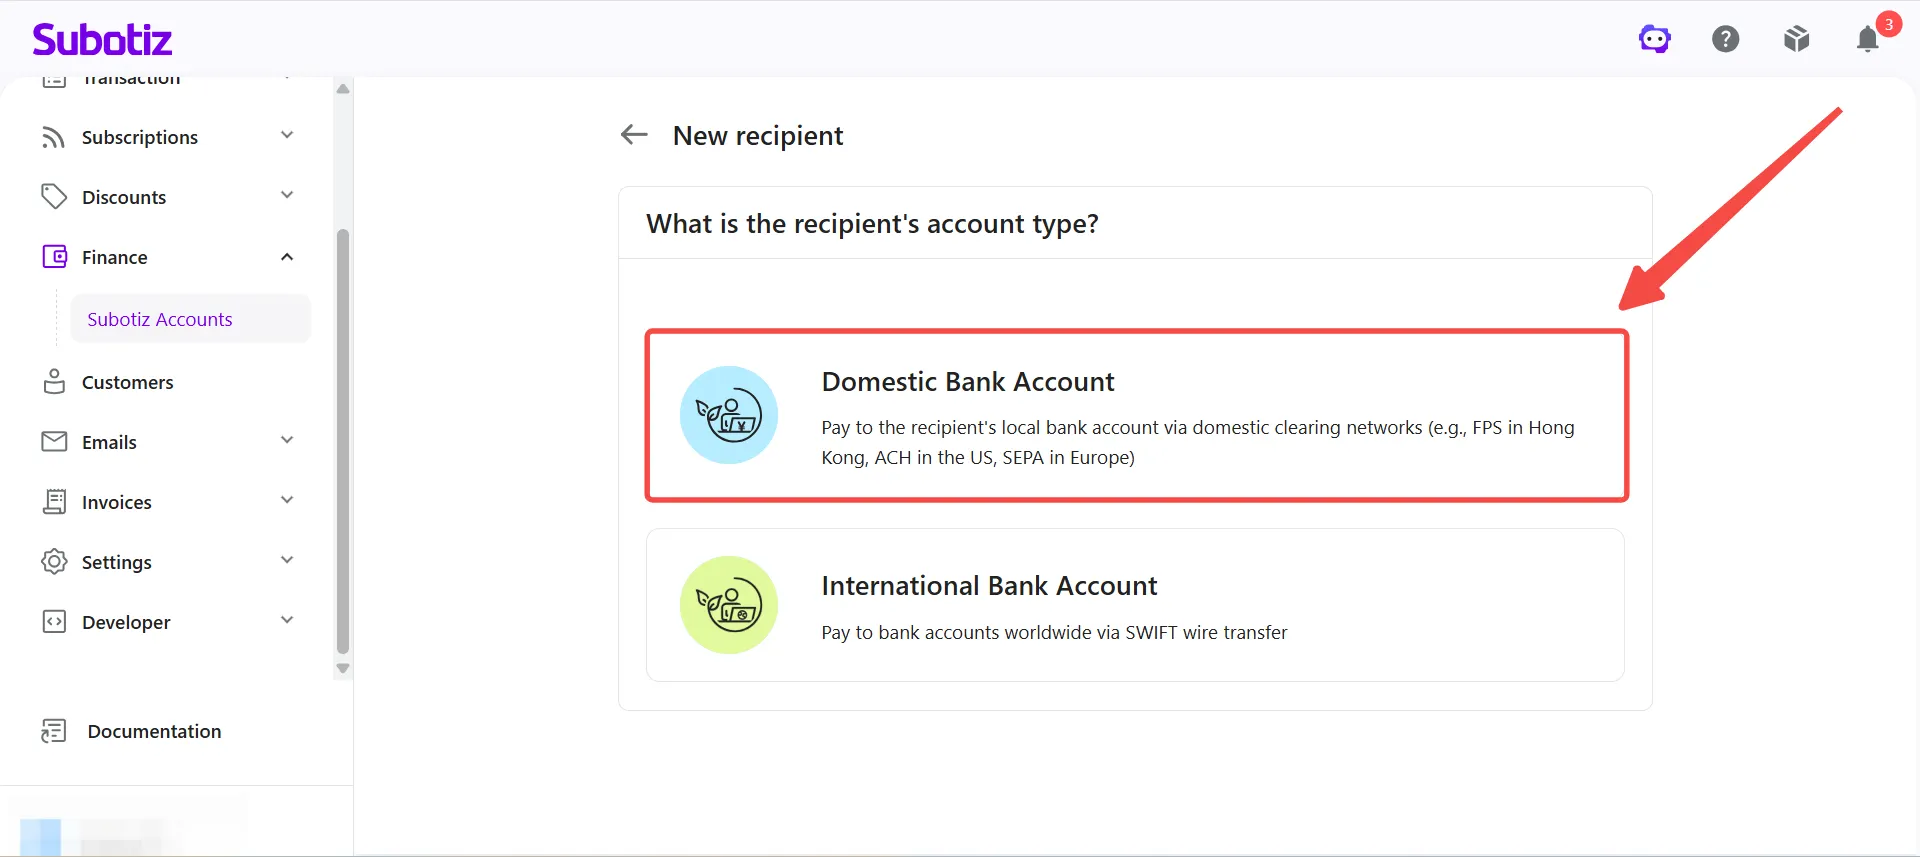
Task: Open the chatbot assistant icon
Action: (x=1654, y=39)
